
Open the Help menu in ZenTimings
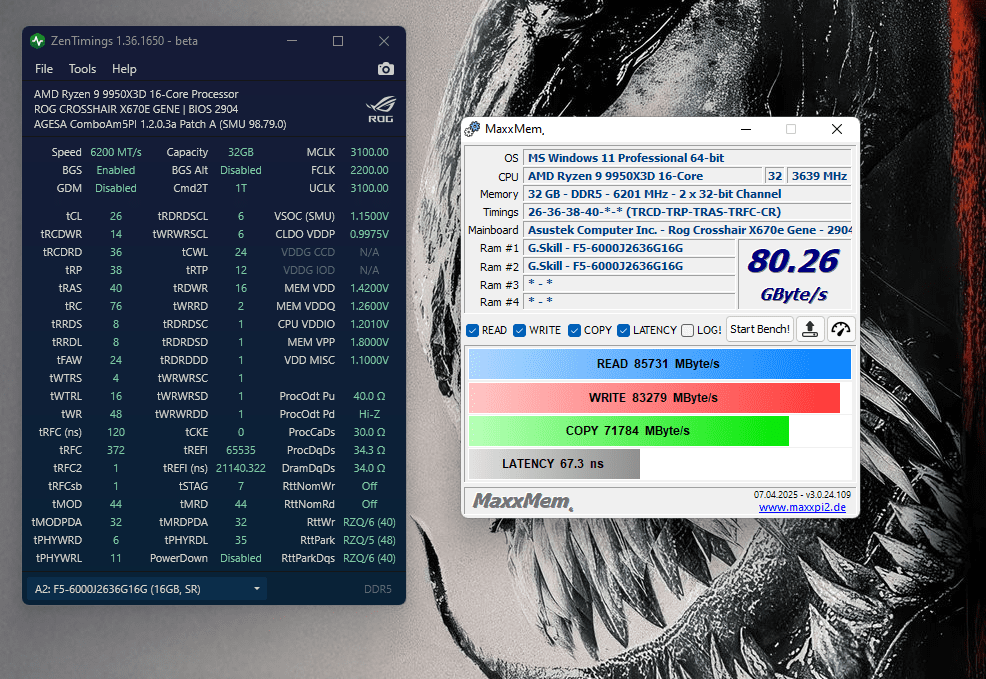click(x=124, y=69)
